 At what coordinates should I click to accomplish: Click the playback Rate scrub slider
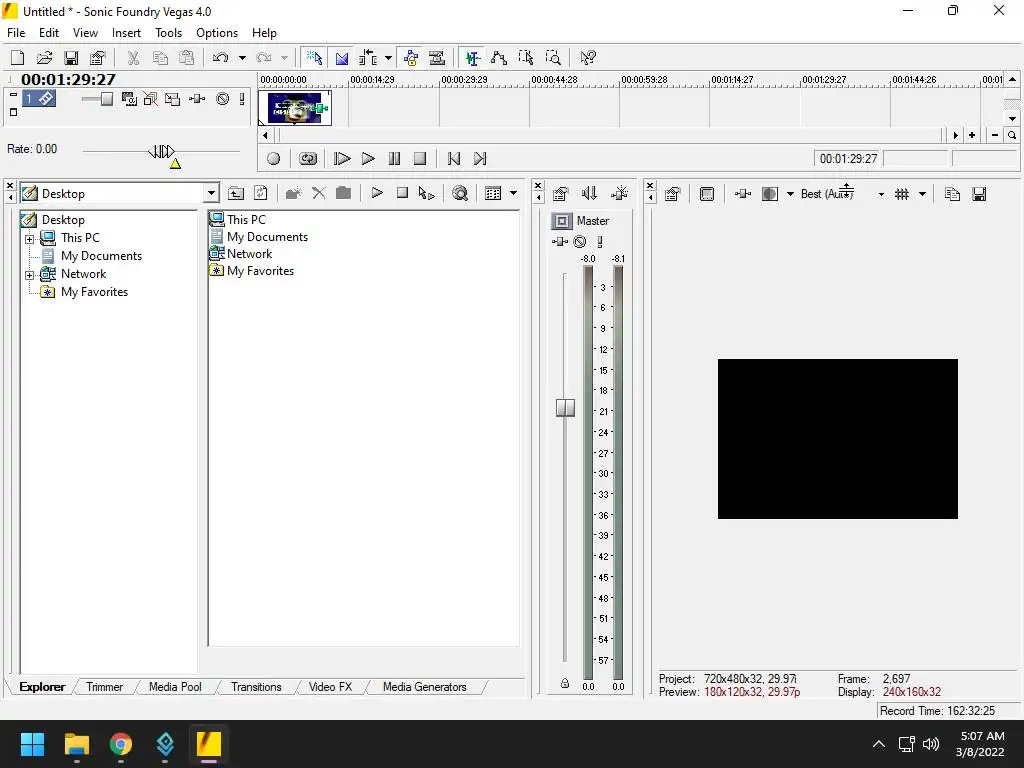tap(162, 152)
